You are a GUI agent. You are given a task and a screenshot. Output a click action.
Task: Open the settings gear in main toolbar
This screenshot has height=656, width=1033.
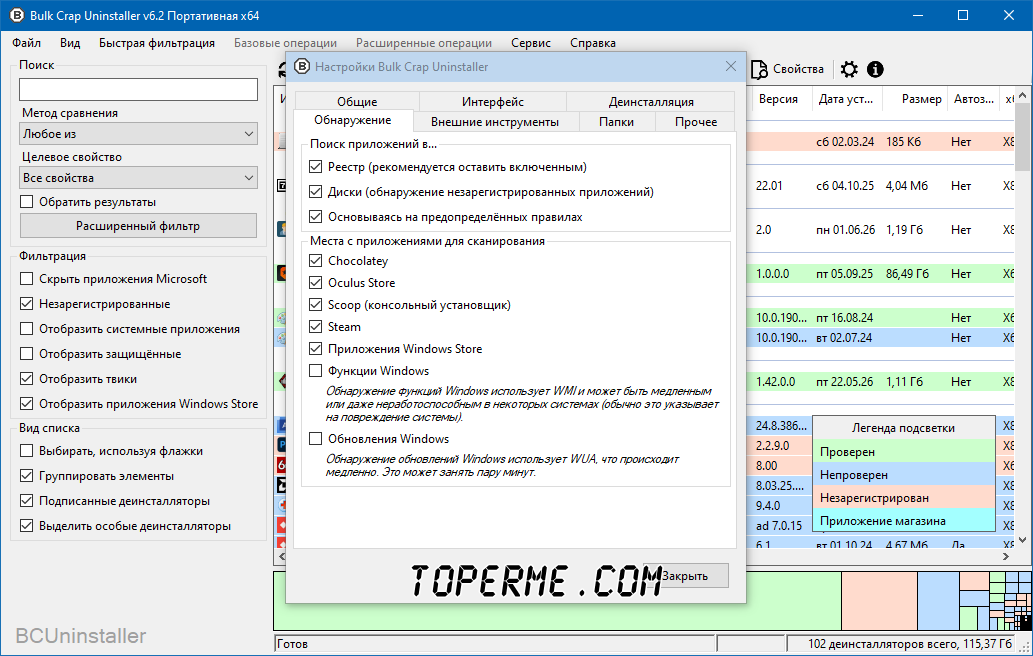click(x=849, y=69)
